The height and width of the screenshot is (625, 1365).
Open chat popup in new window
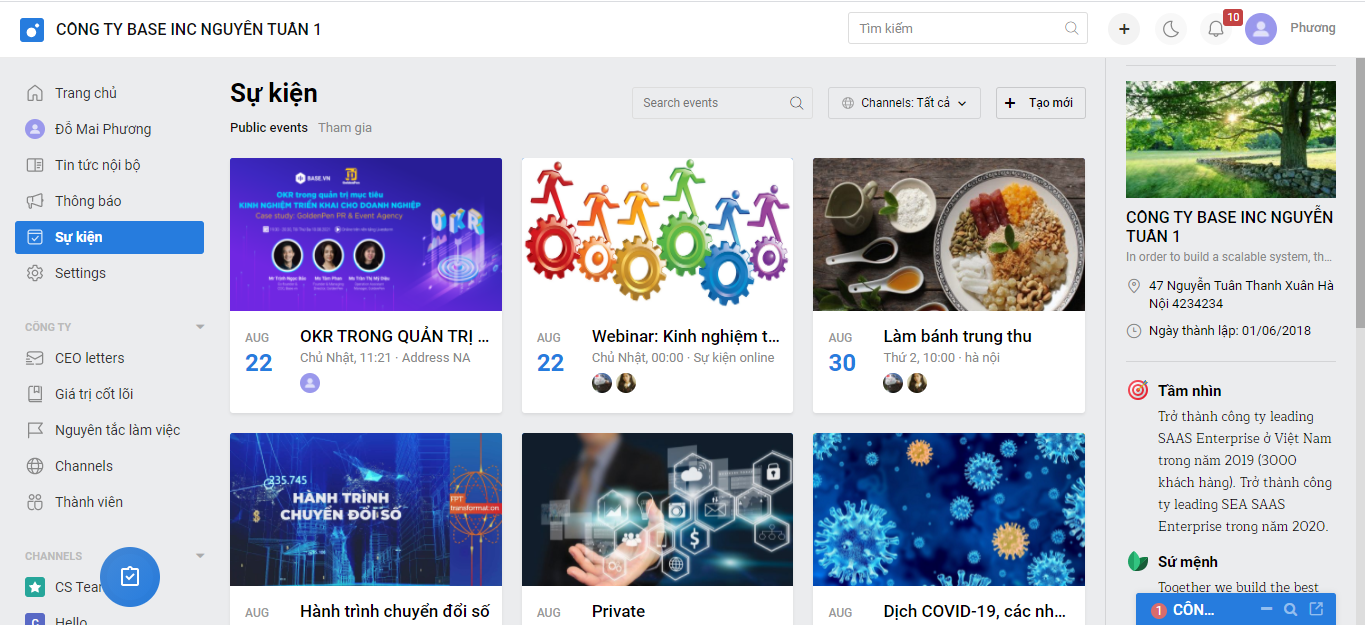click(x=1316, y=609)
